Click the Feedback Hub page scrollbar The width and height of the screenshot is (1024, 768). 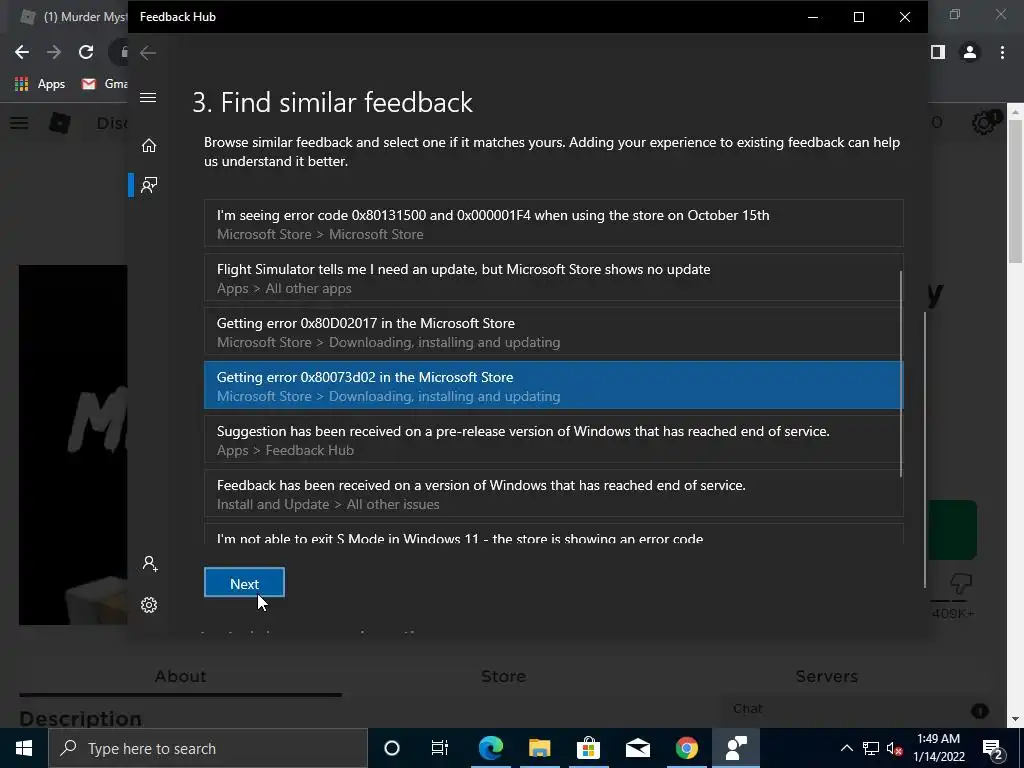[x=925, y=449]
